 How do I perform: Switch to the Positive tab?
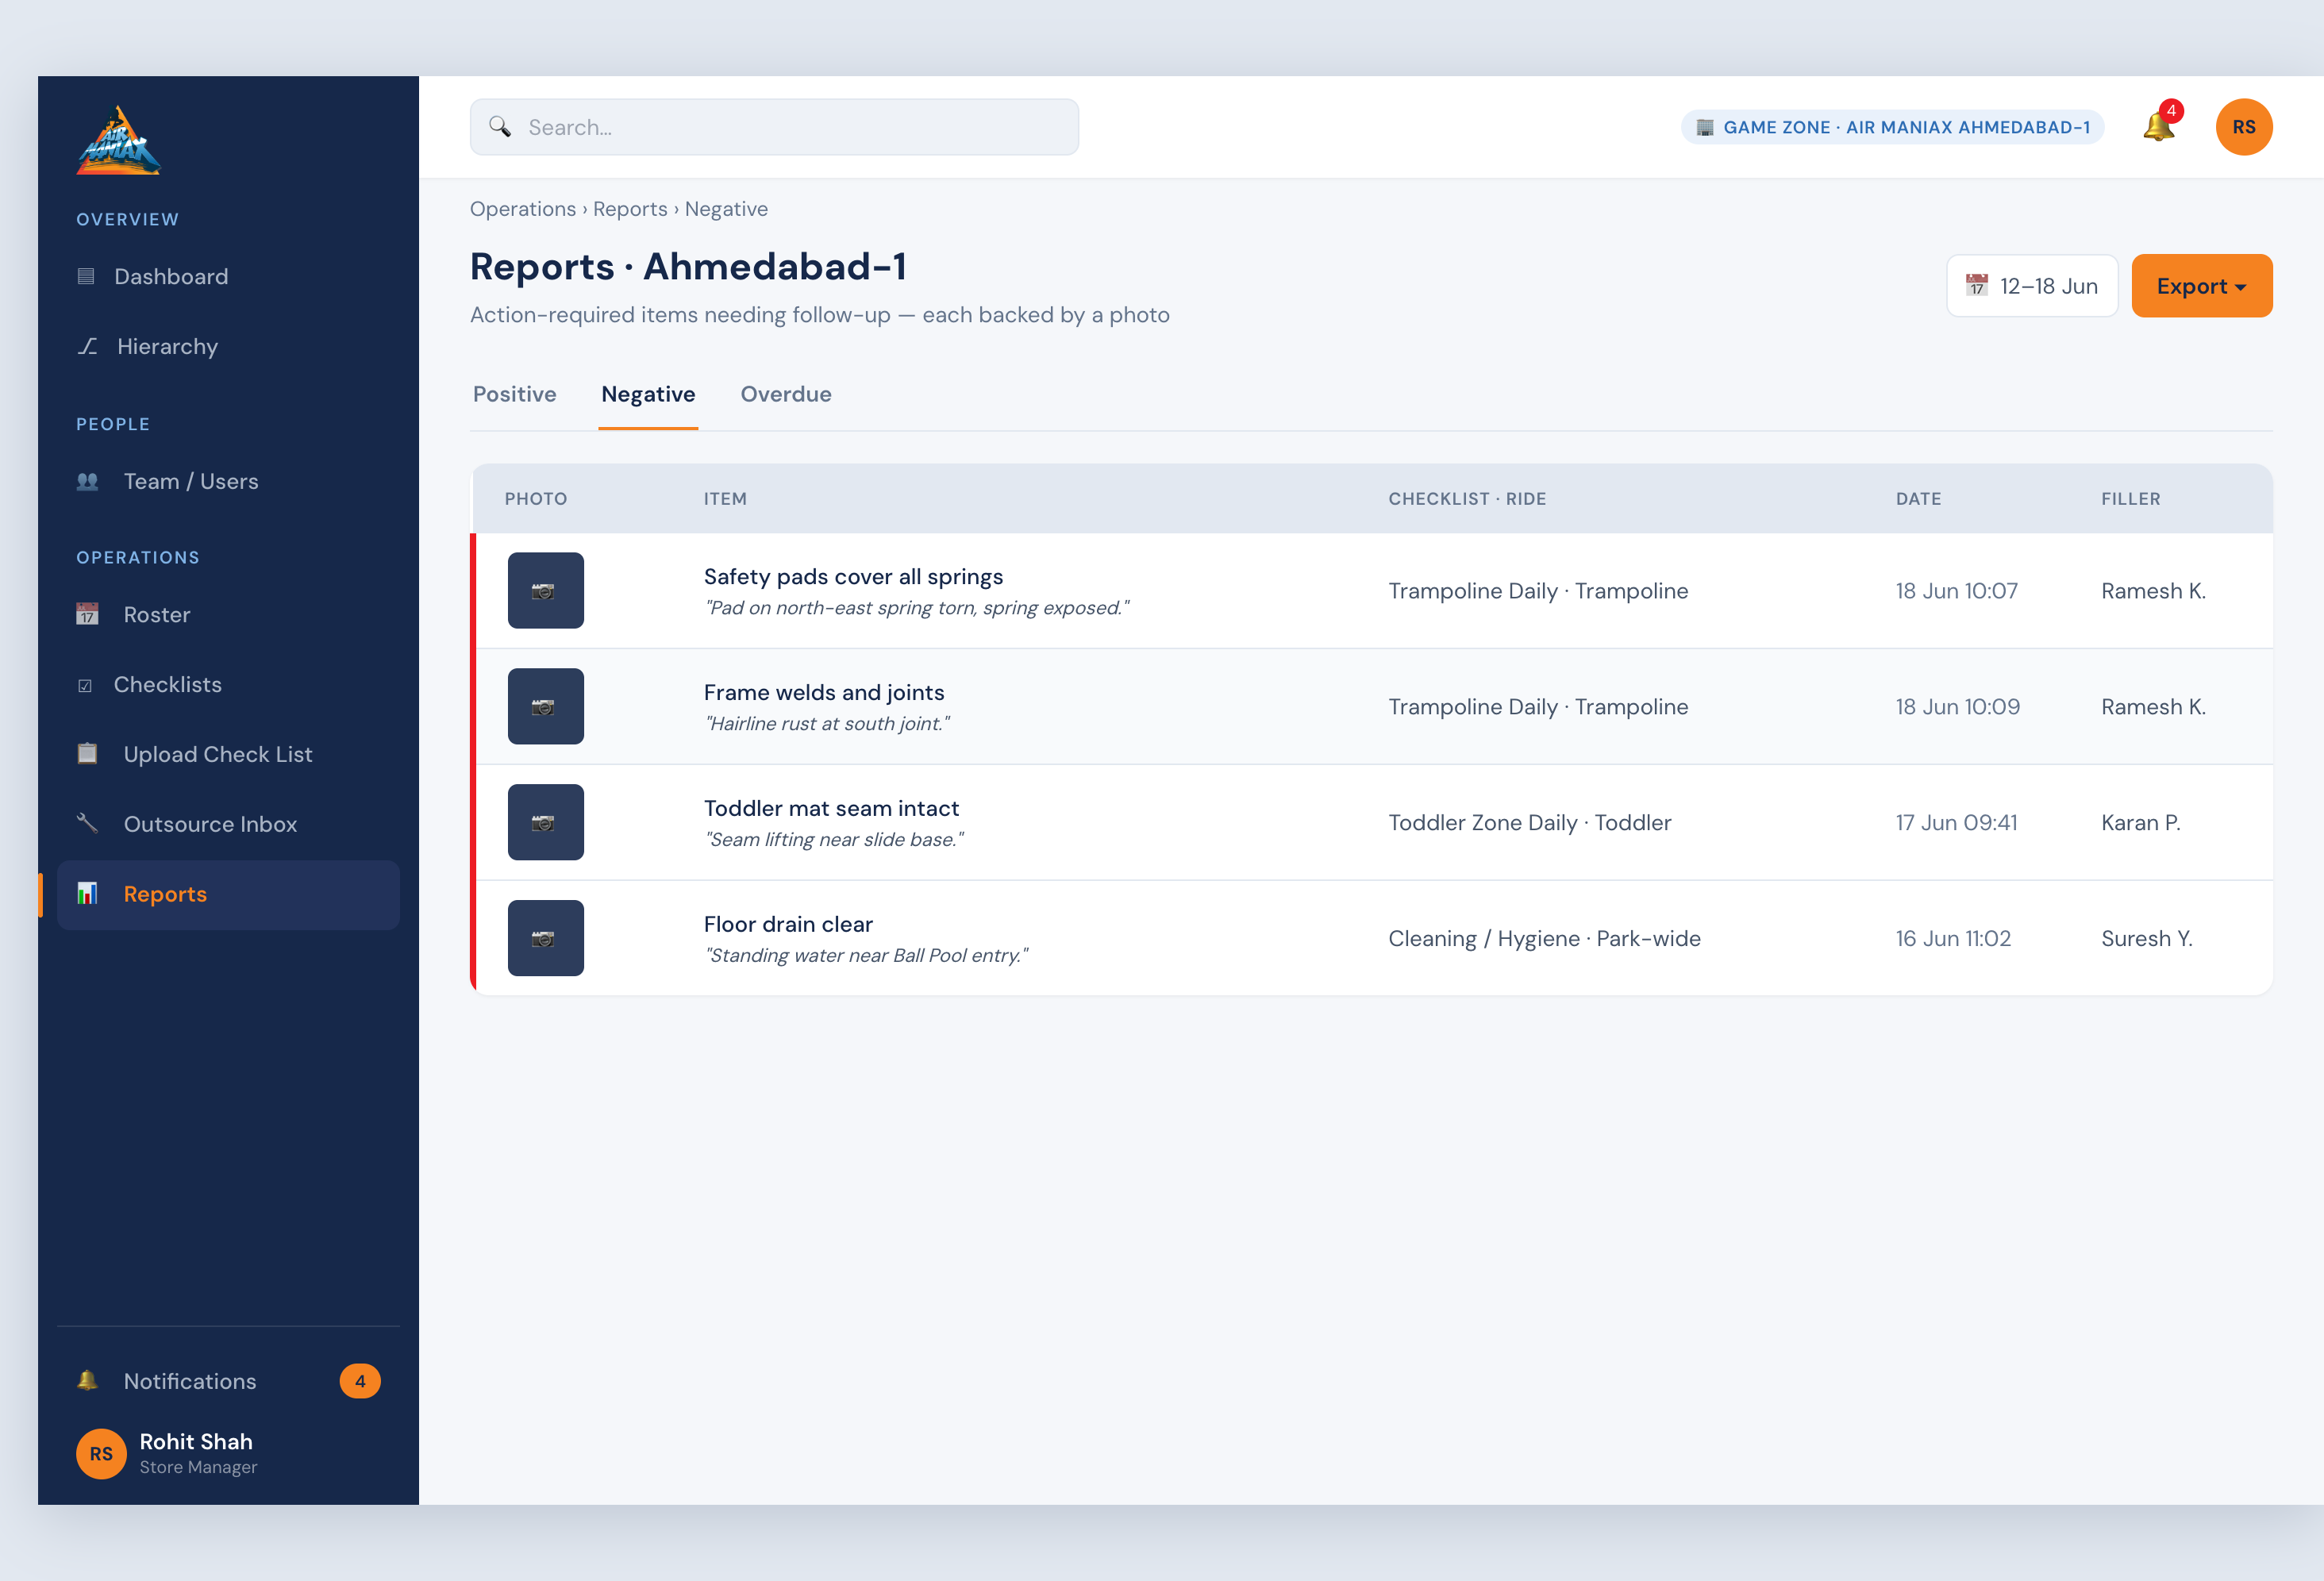coord(515,394)
